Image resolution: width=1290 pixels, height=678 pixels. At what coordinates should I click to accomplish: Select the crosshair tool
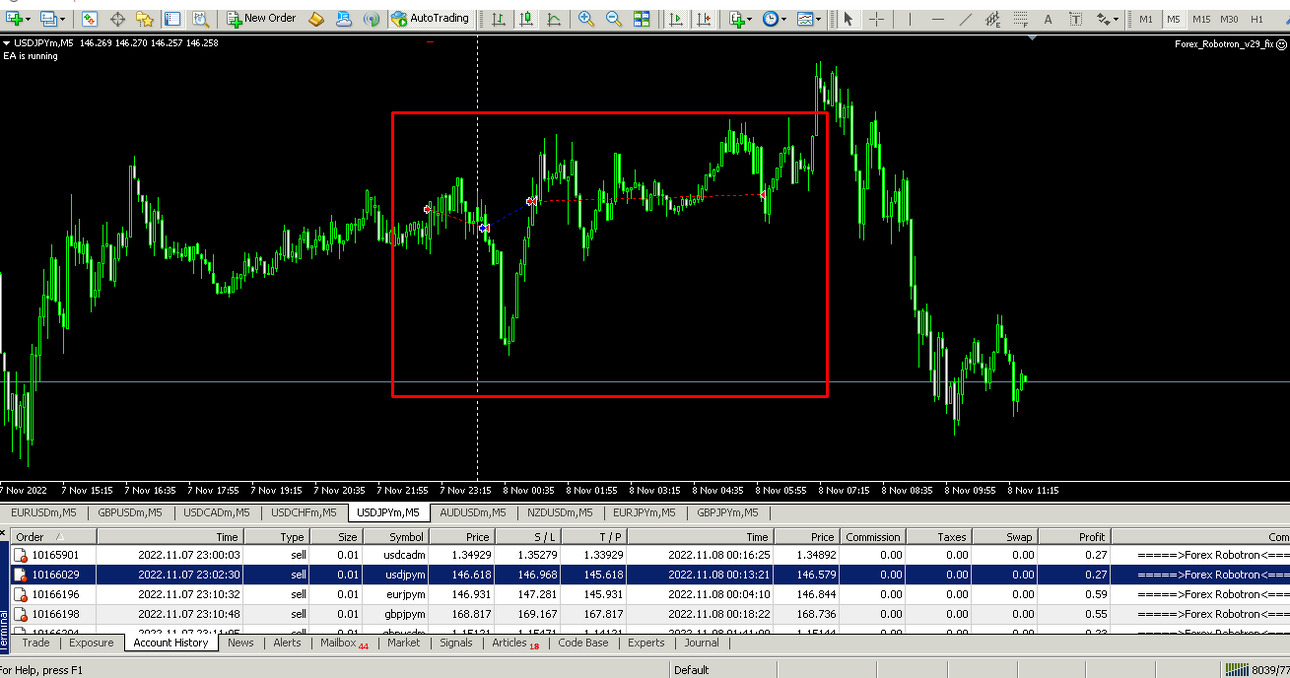(x=876, y=19)
